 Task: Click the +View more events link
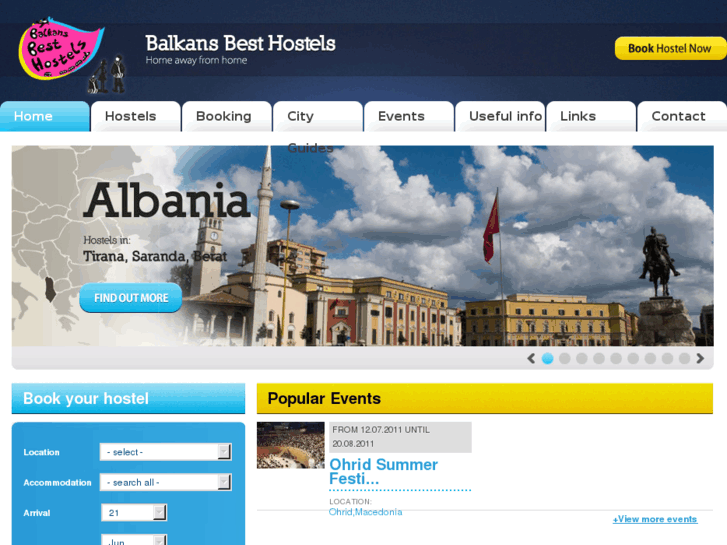(x=655, y=519)
